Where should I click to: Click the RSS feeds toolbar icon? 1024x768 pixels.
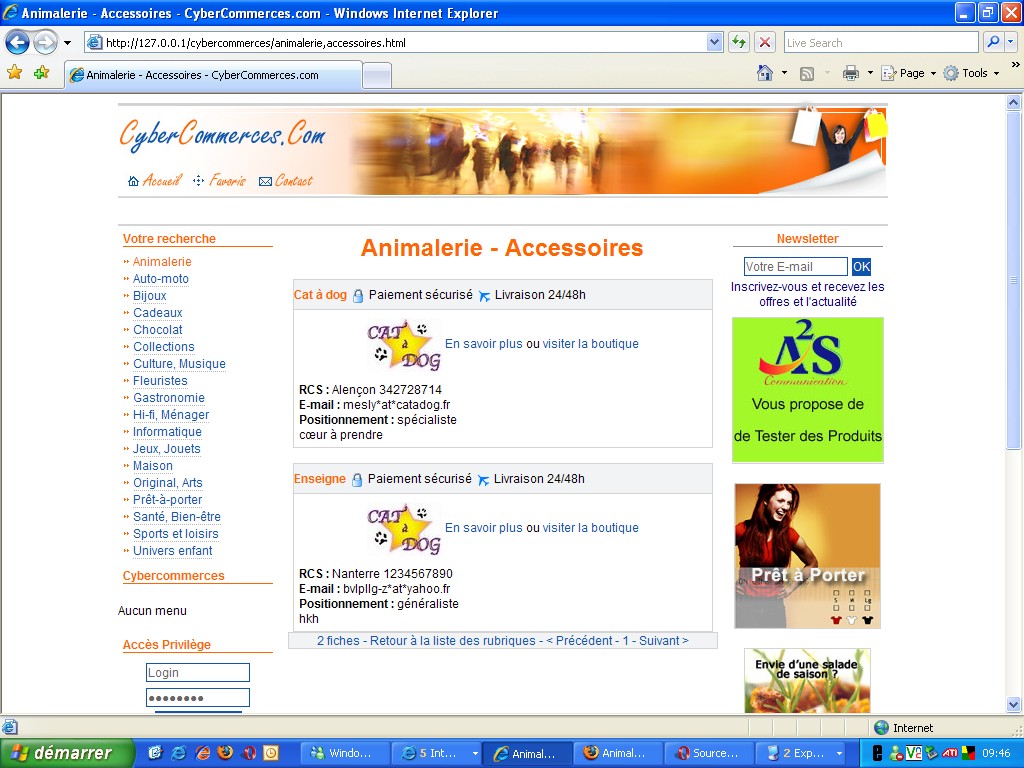807,73
